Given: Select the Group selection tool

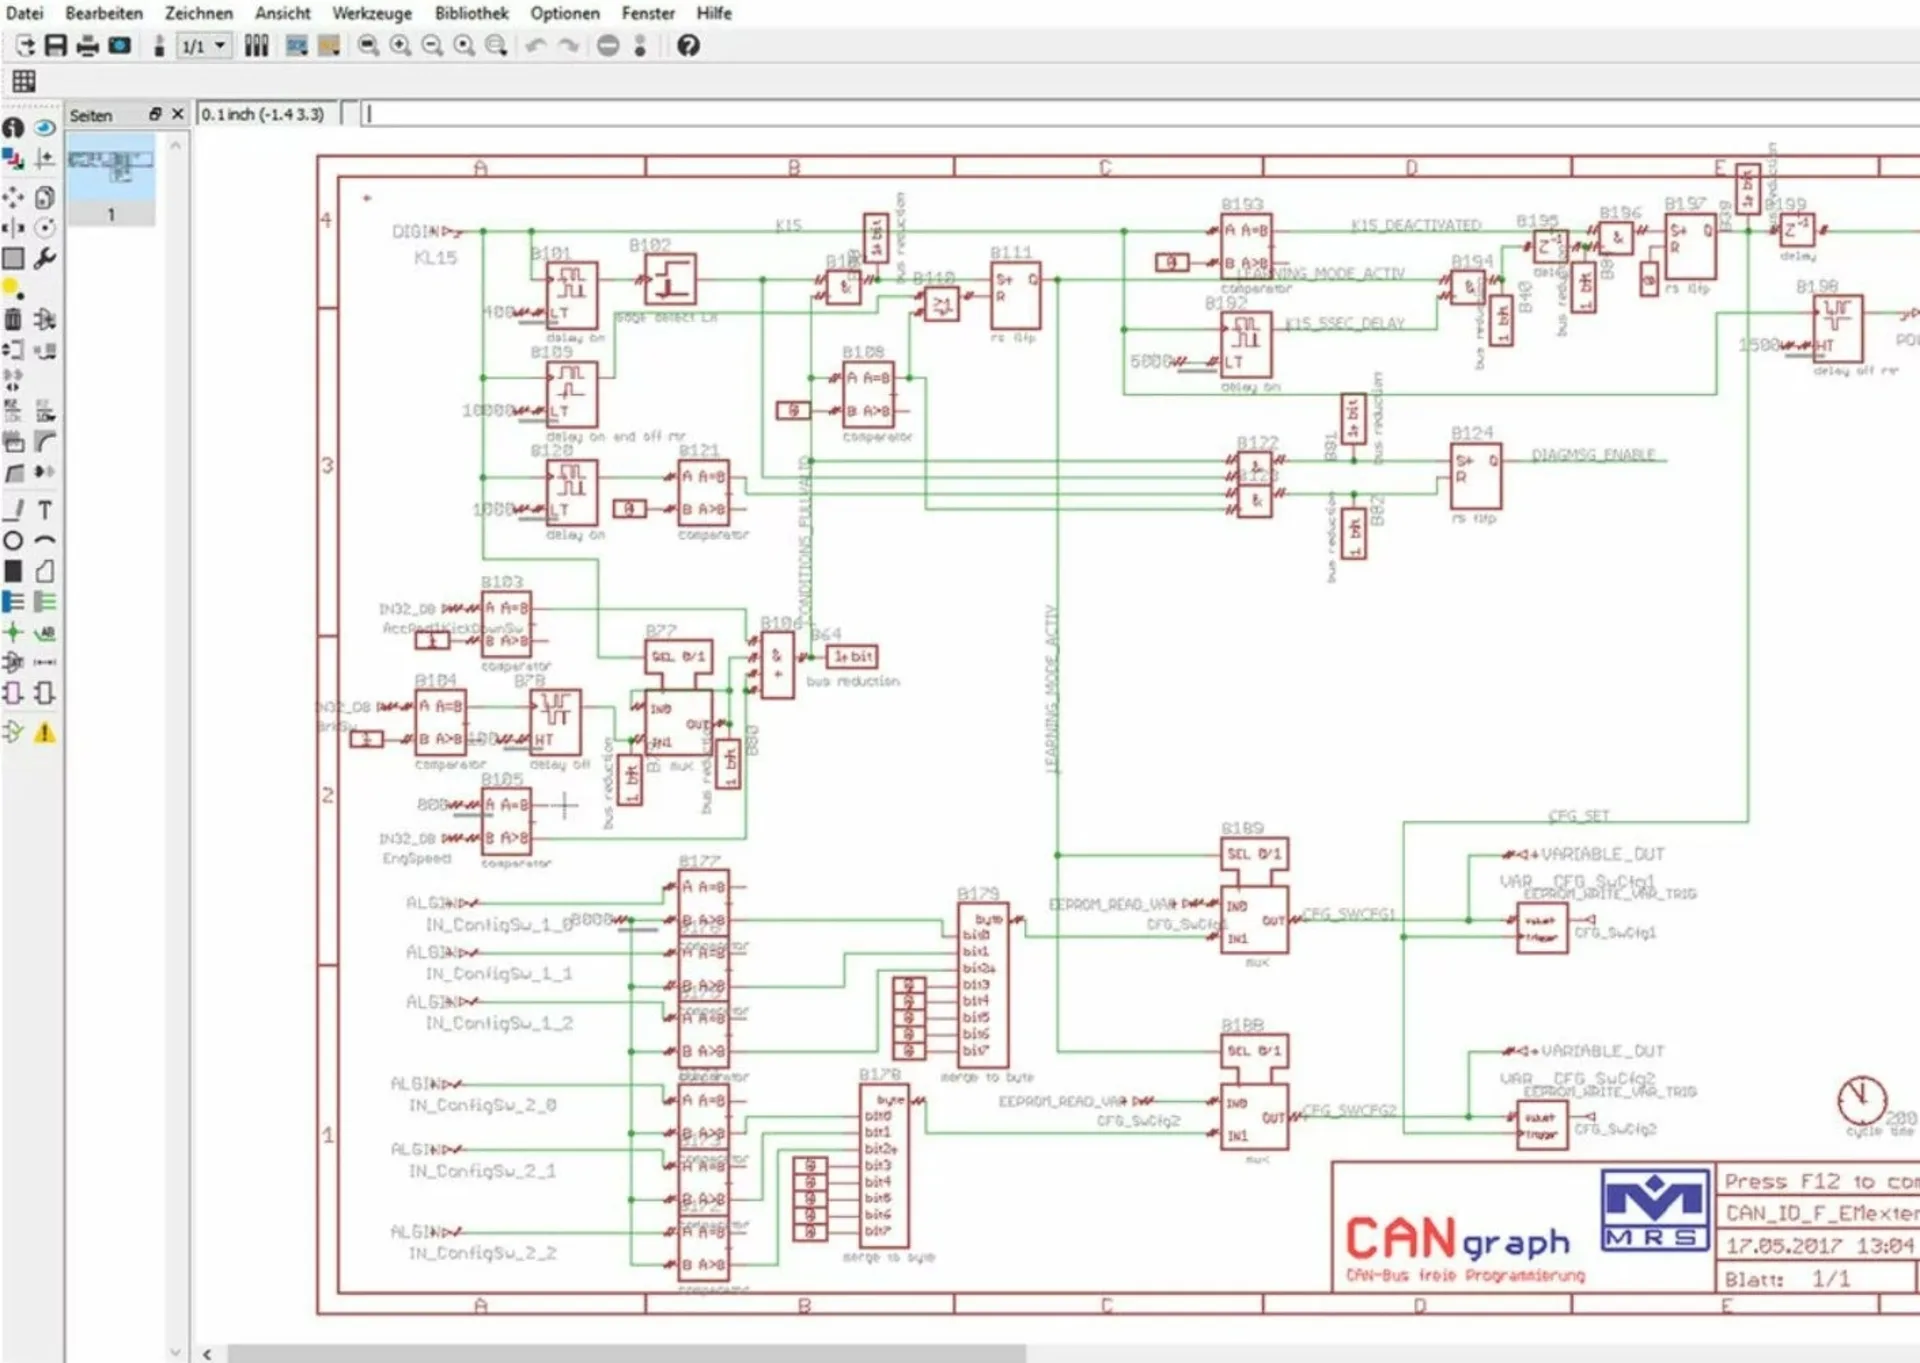Looking at the screenshot, I should click(x=13, y=258).
